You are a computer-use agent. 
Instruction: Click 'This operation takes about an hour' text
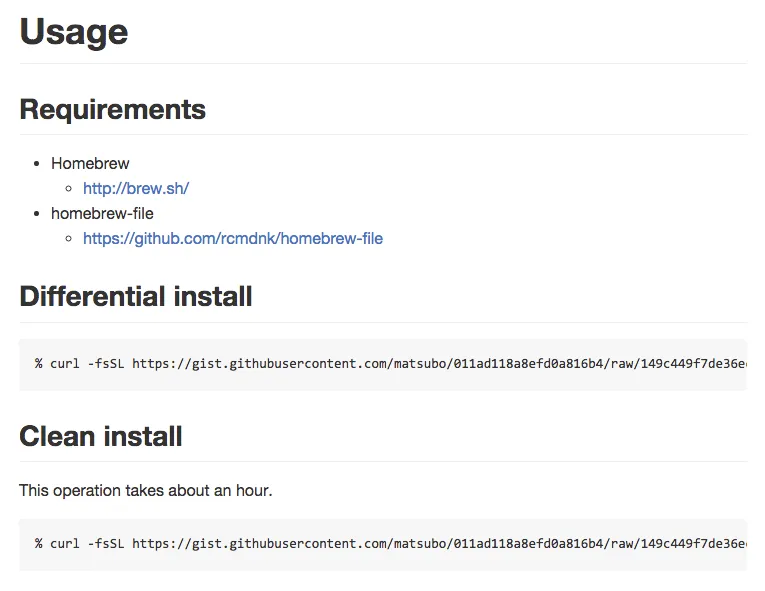pos(146,490)
